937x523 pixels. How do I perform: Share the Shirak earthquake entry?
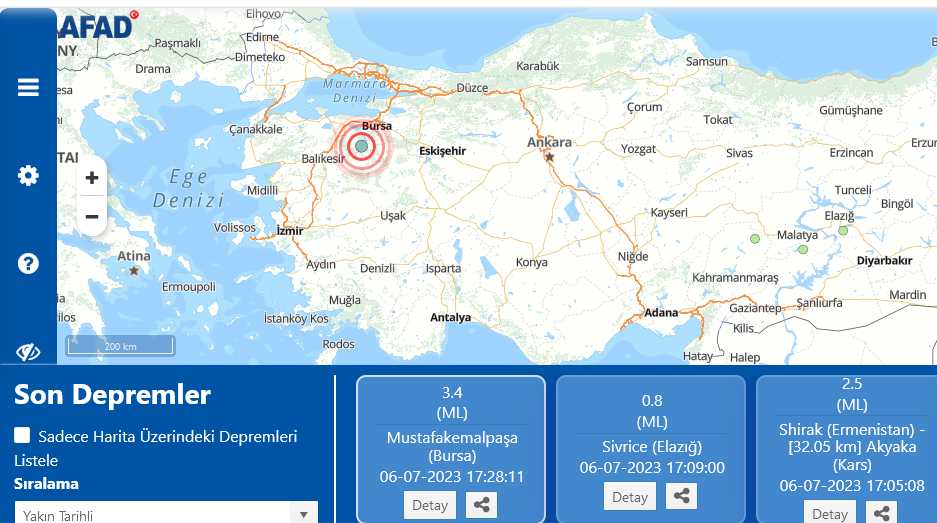881,513
